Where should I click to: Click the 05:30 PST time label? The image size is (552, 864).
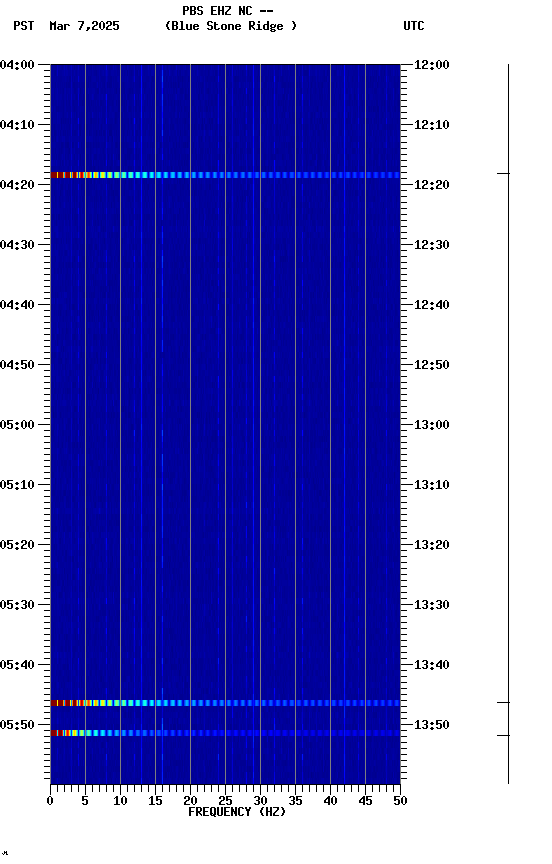[17, 605]
